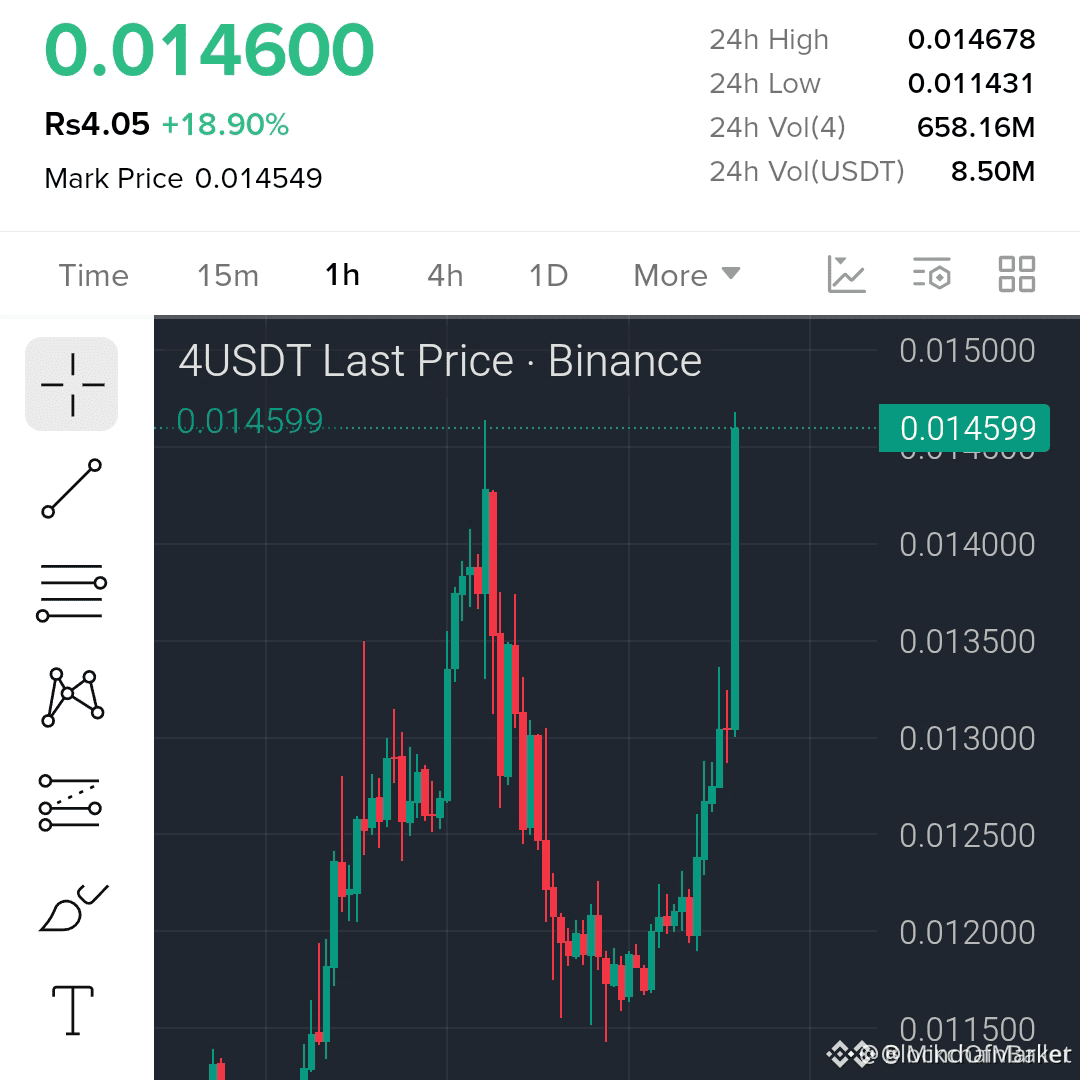Open the grid layout icon
The width and height of the screenshot is (1080, 1080).
[x=1017, y=274]
